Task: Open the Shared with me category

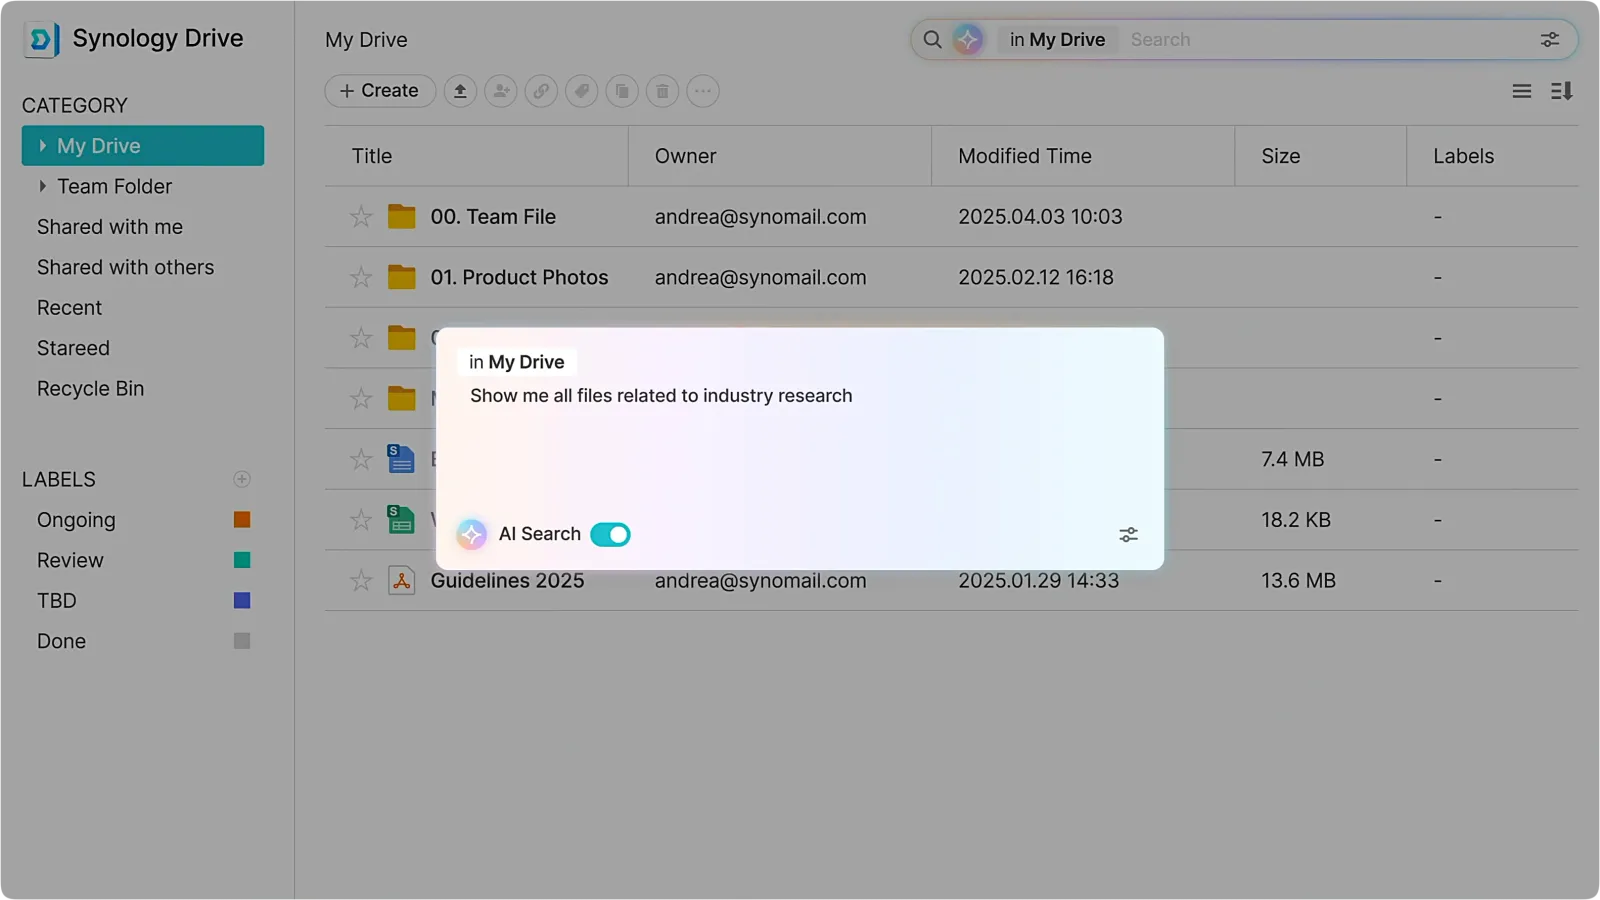Action: 110,227
